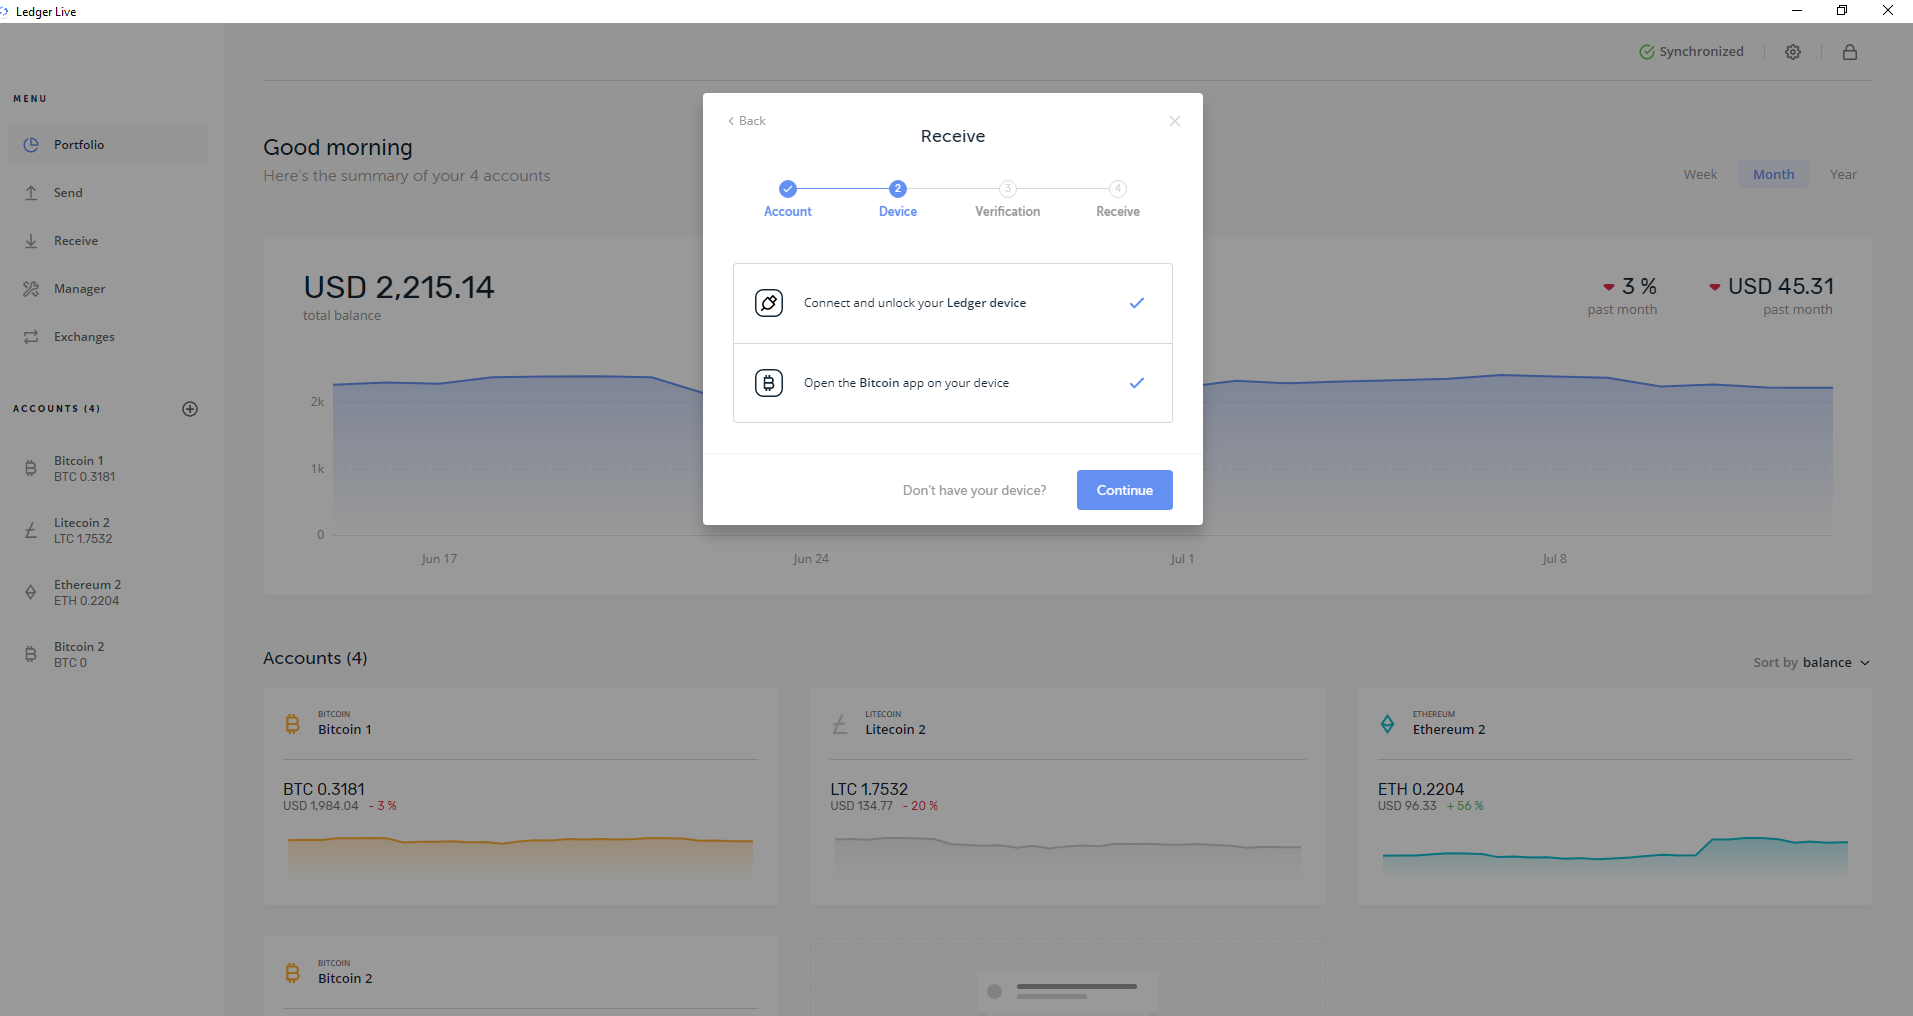Click the Portfolio pie chart icon
1913x1016 pixels.
click(x=31, y=145)
